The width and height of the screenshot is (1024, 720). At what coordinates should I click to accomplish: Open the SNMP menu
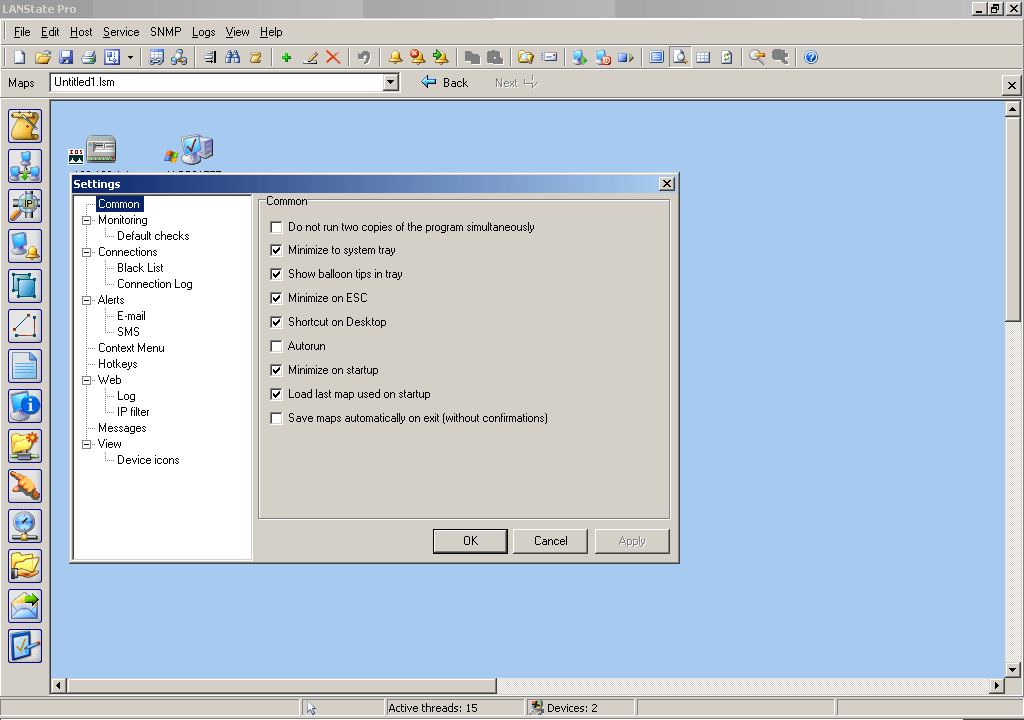(x=165, y=32)
